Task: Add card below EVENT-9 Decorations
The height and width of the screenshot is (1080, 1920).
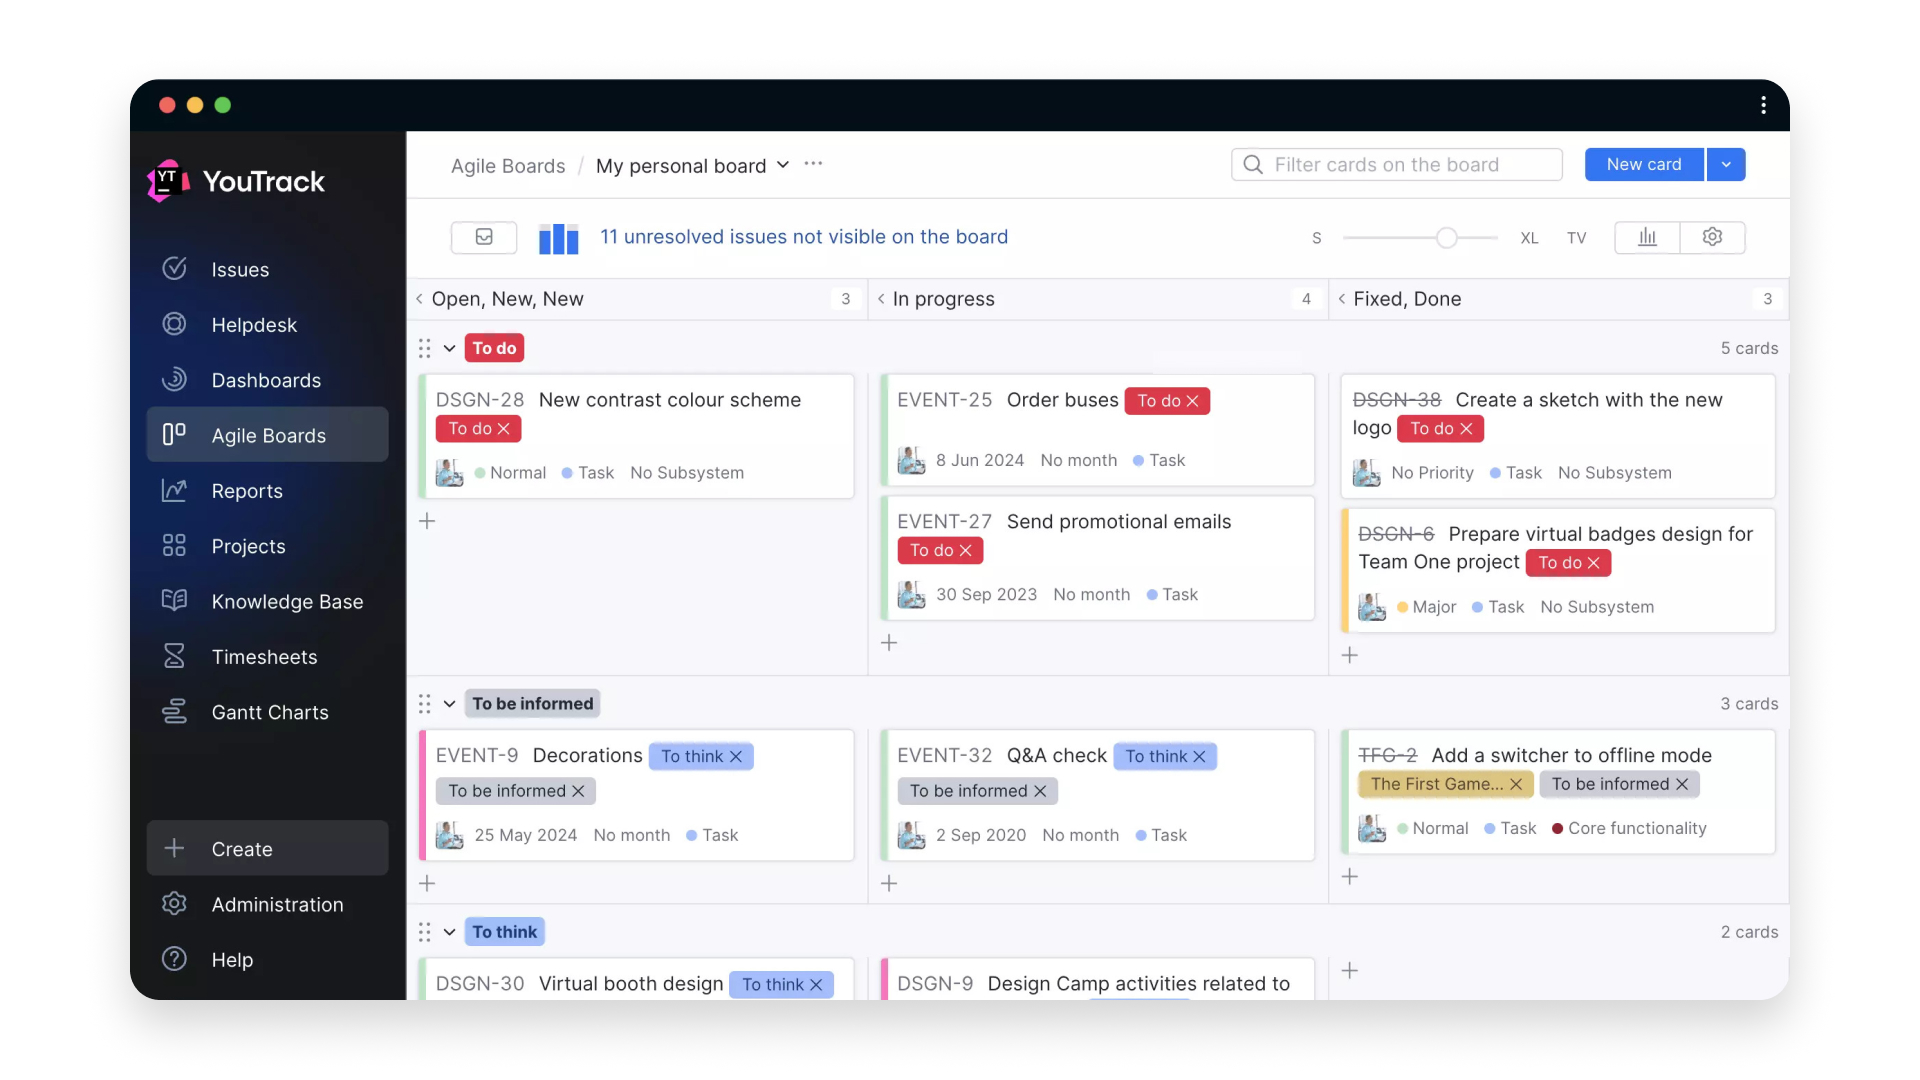Action: (427, 884)
